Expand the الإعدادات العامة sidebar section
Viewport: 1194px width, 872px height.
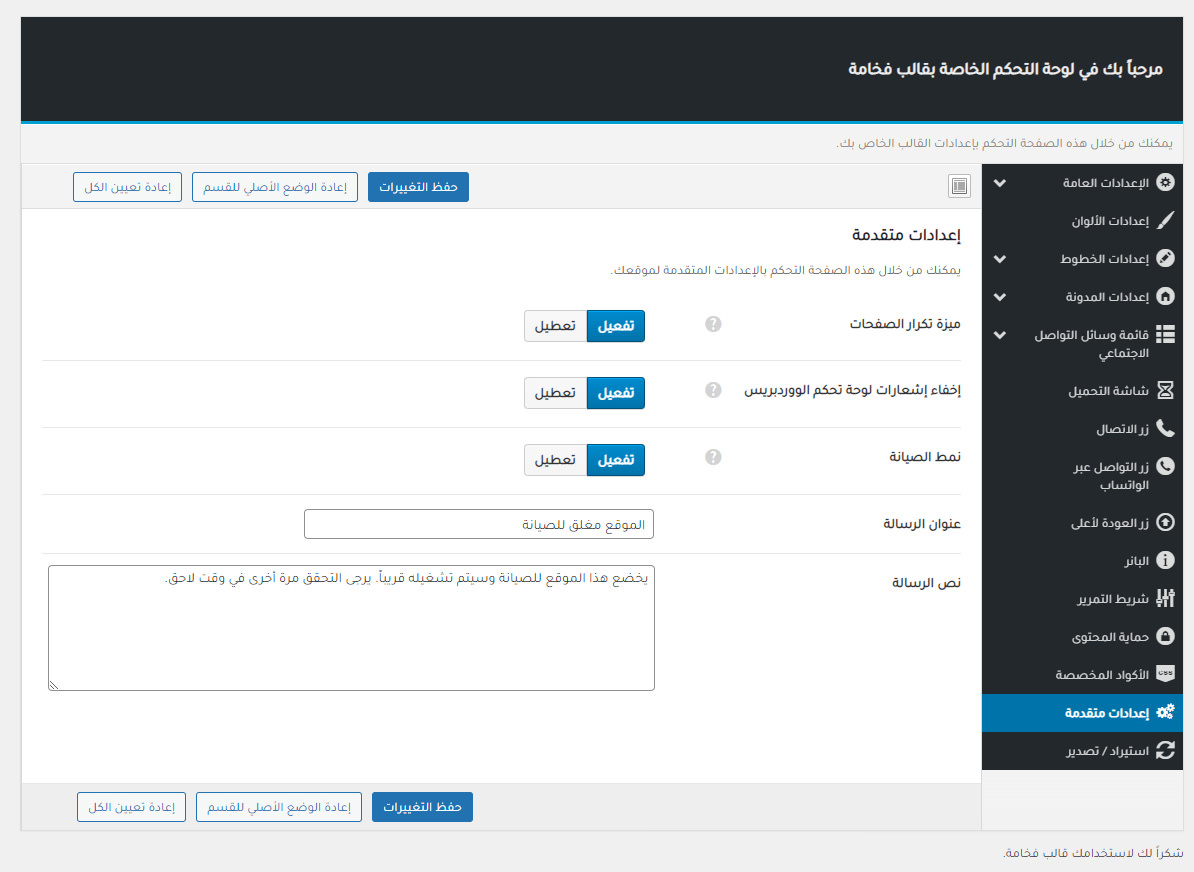click(1000, 184)
